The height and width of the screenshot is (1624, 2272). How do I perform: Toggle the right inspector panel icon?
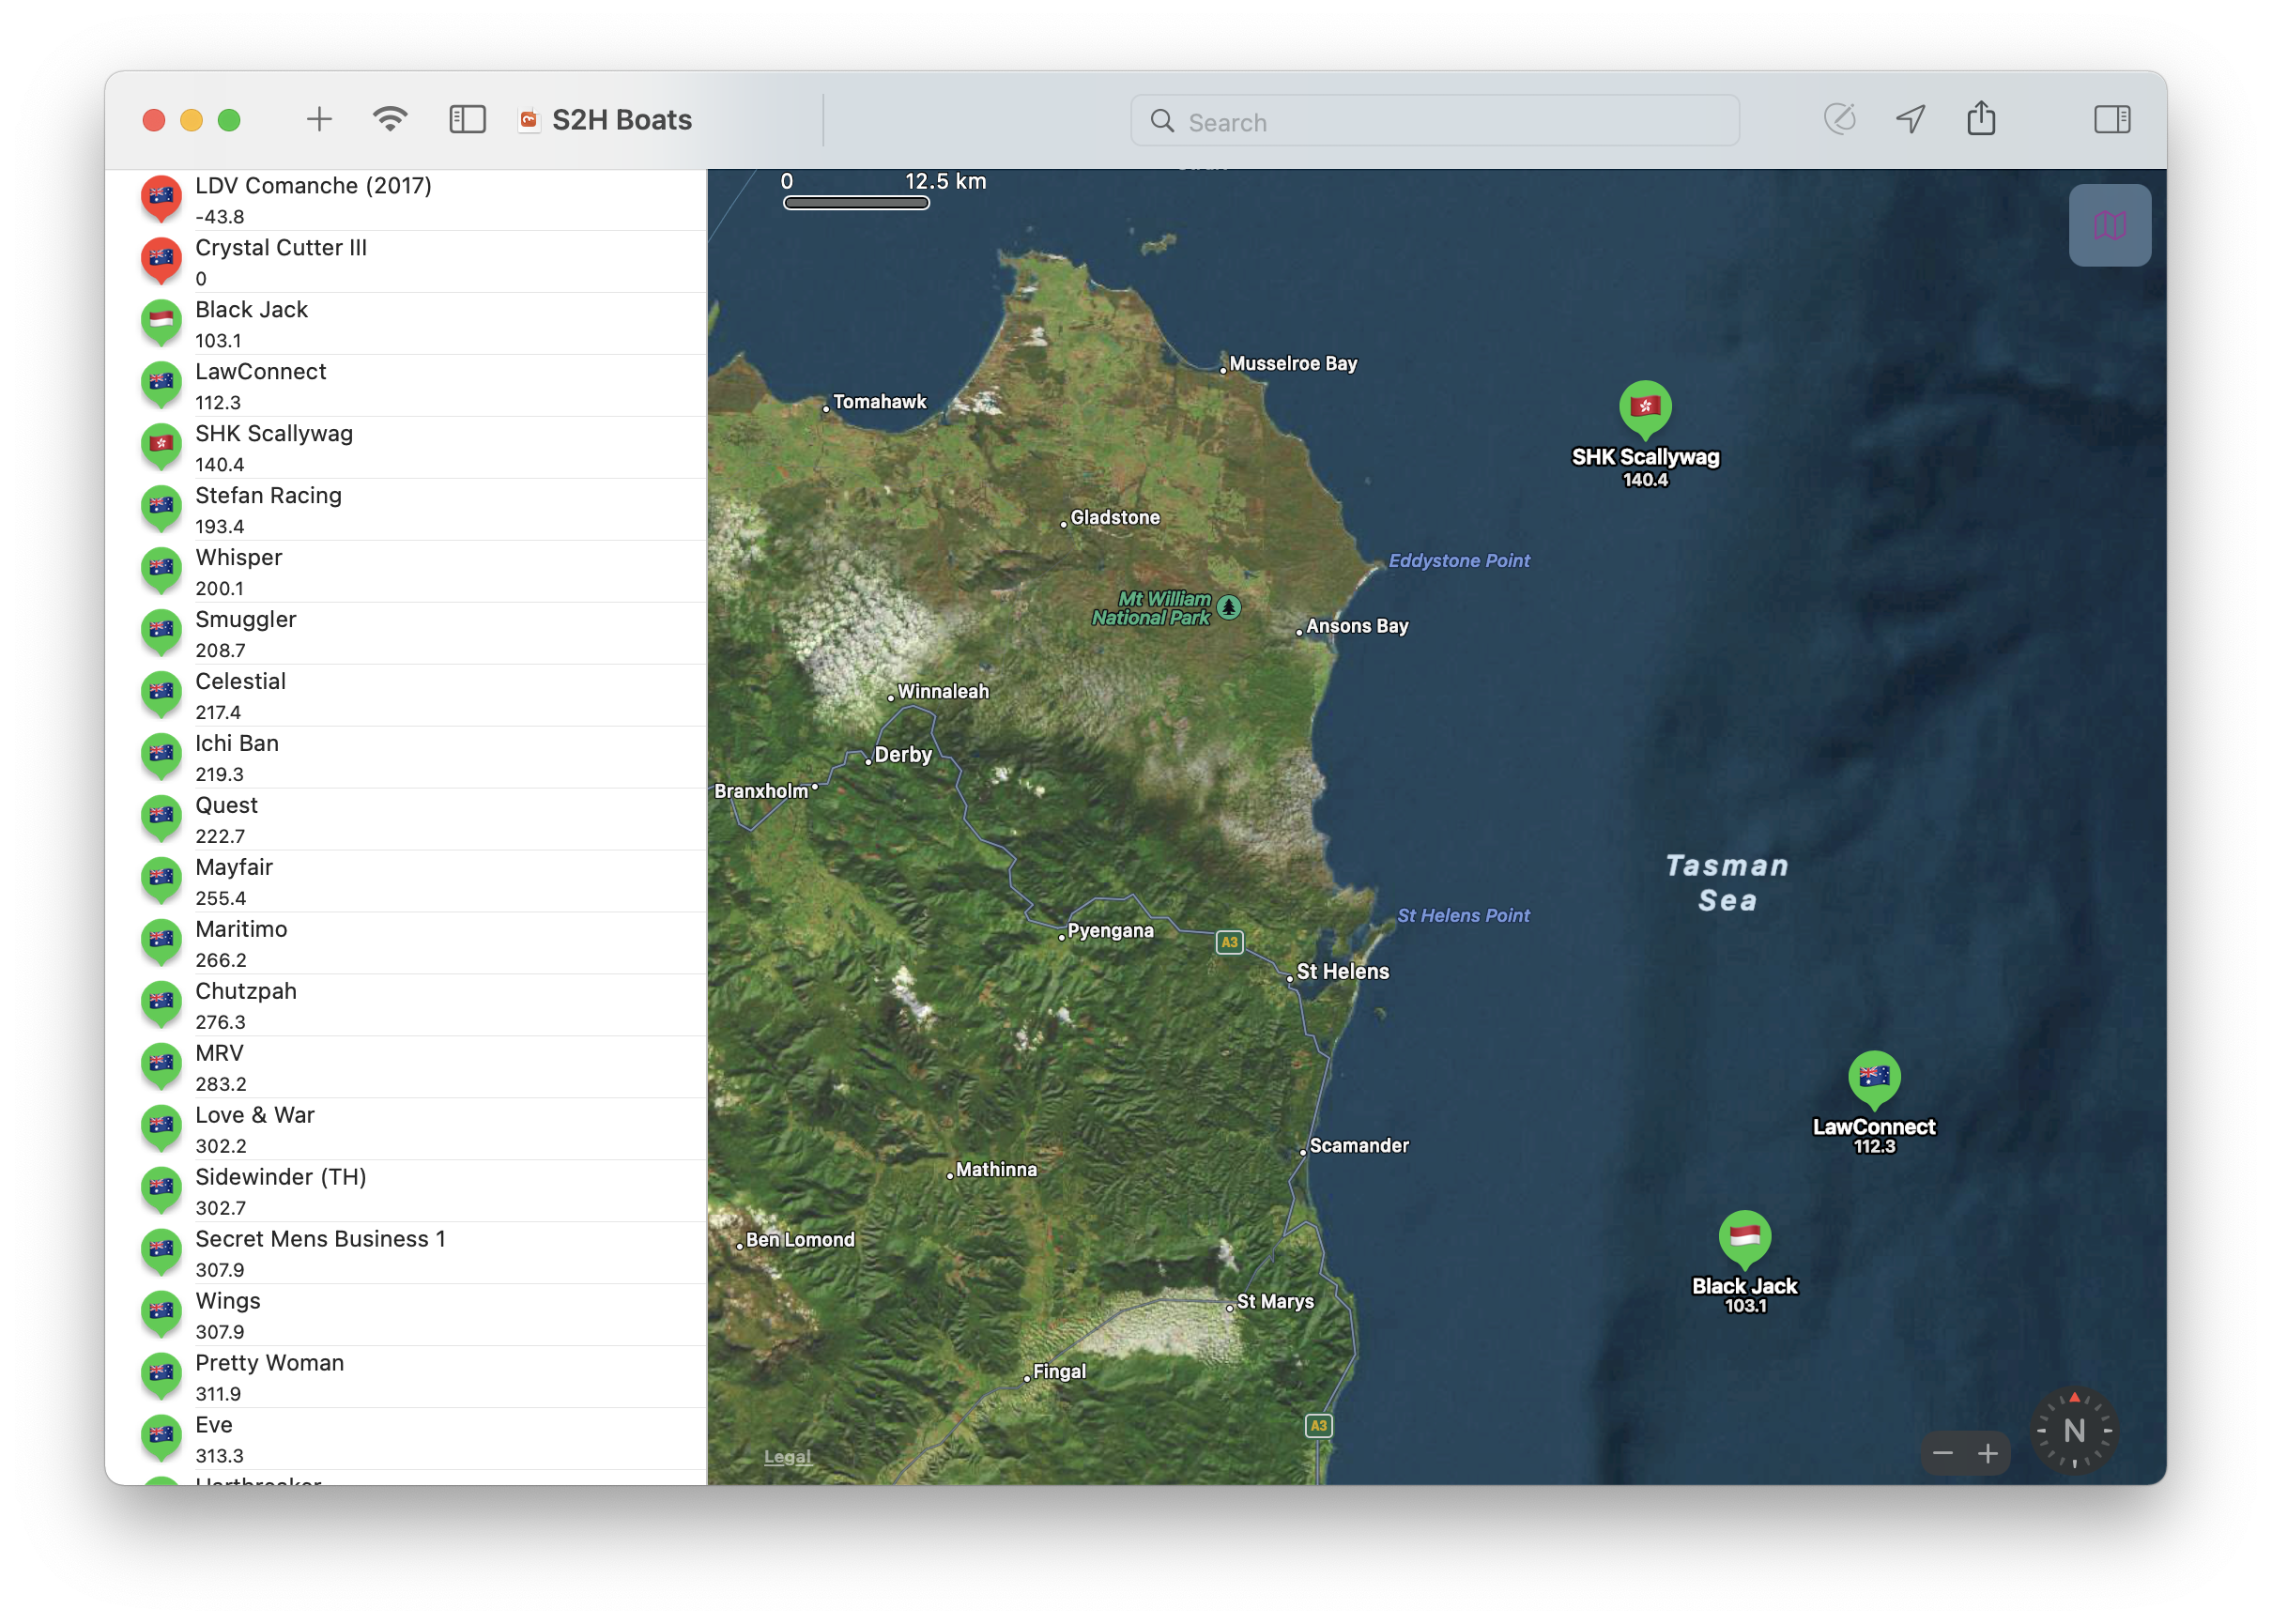tap(2112, 120)
